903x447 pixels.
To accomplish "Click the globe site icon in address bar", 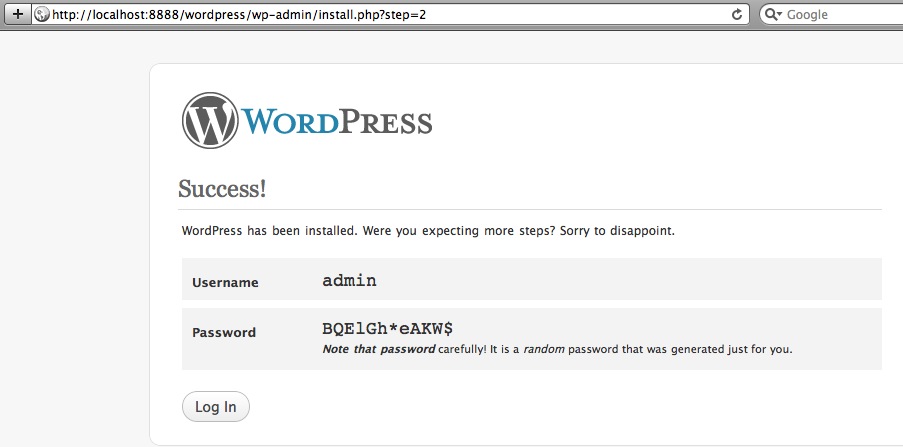I will click(41, 14).
